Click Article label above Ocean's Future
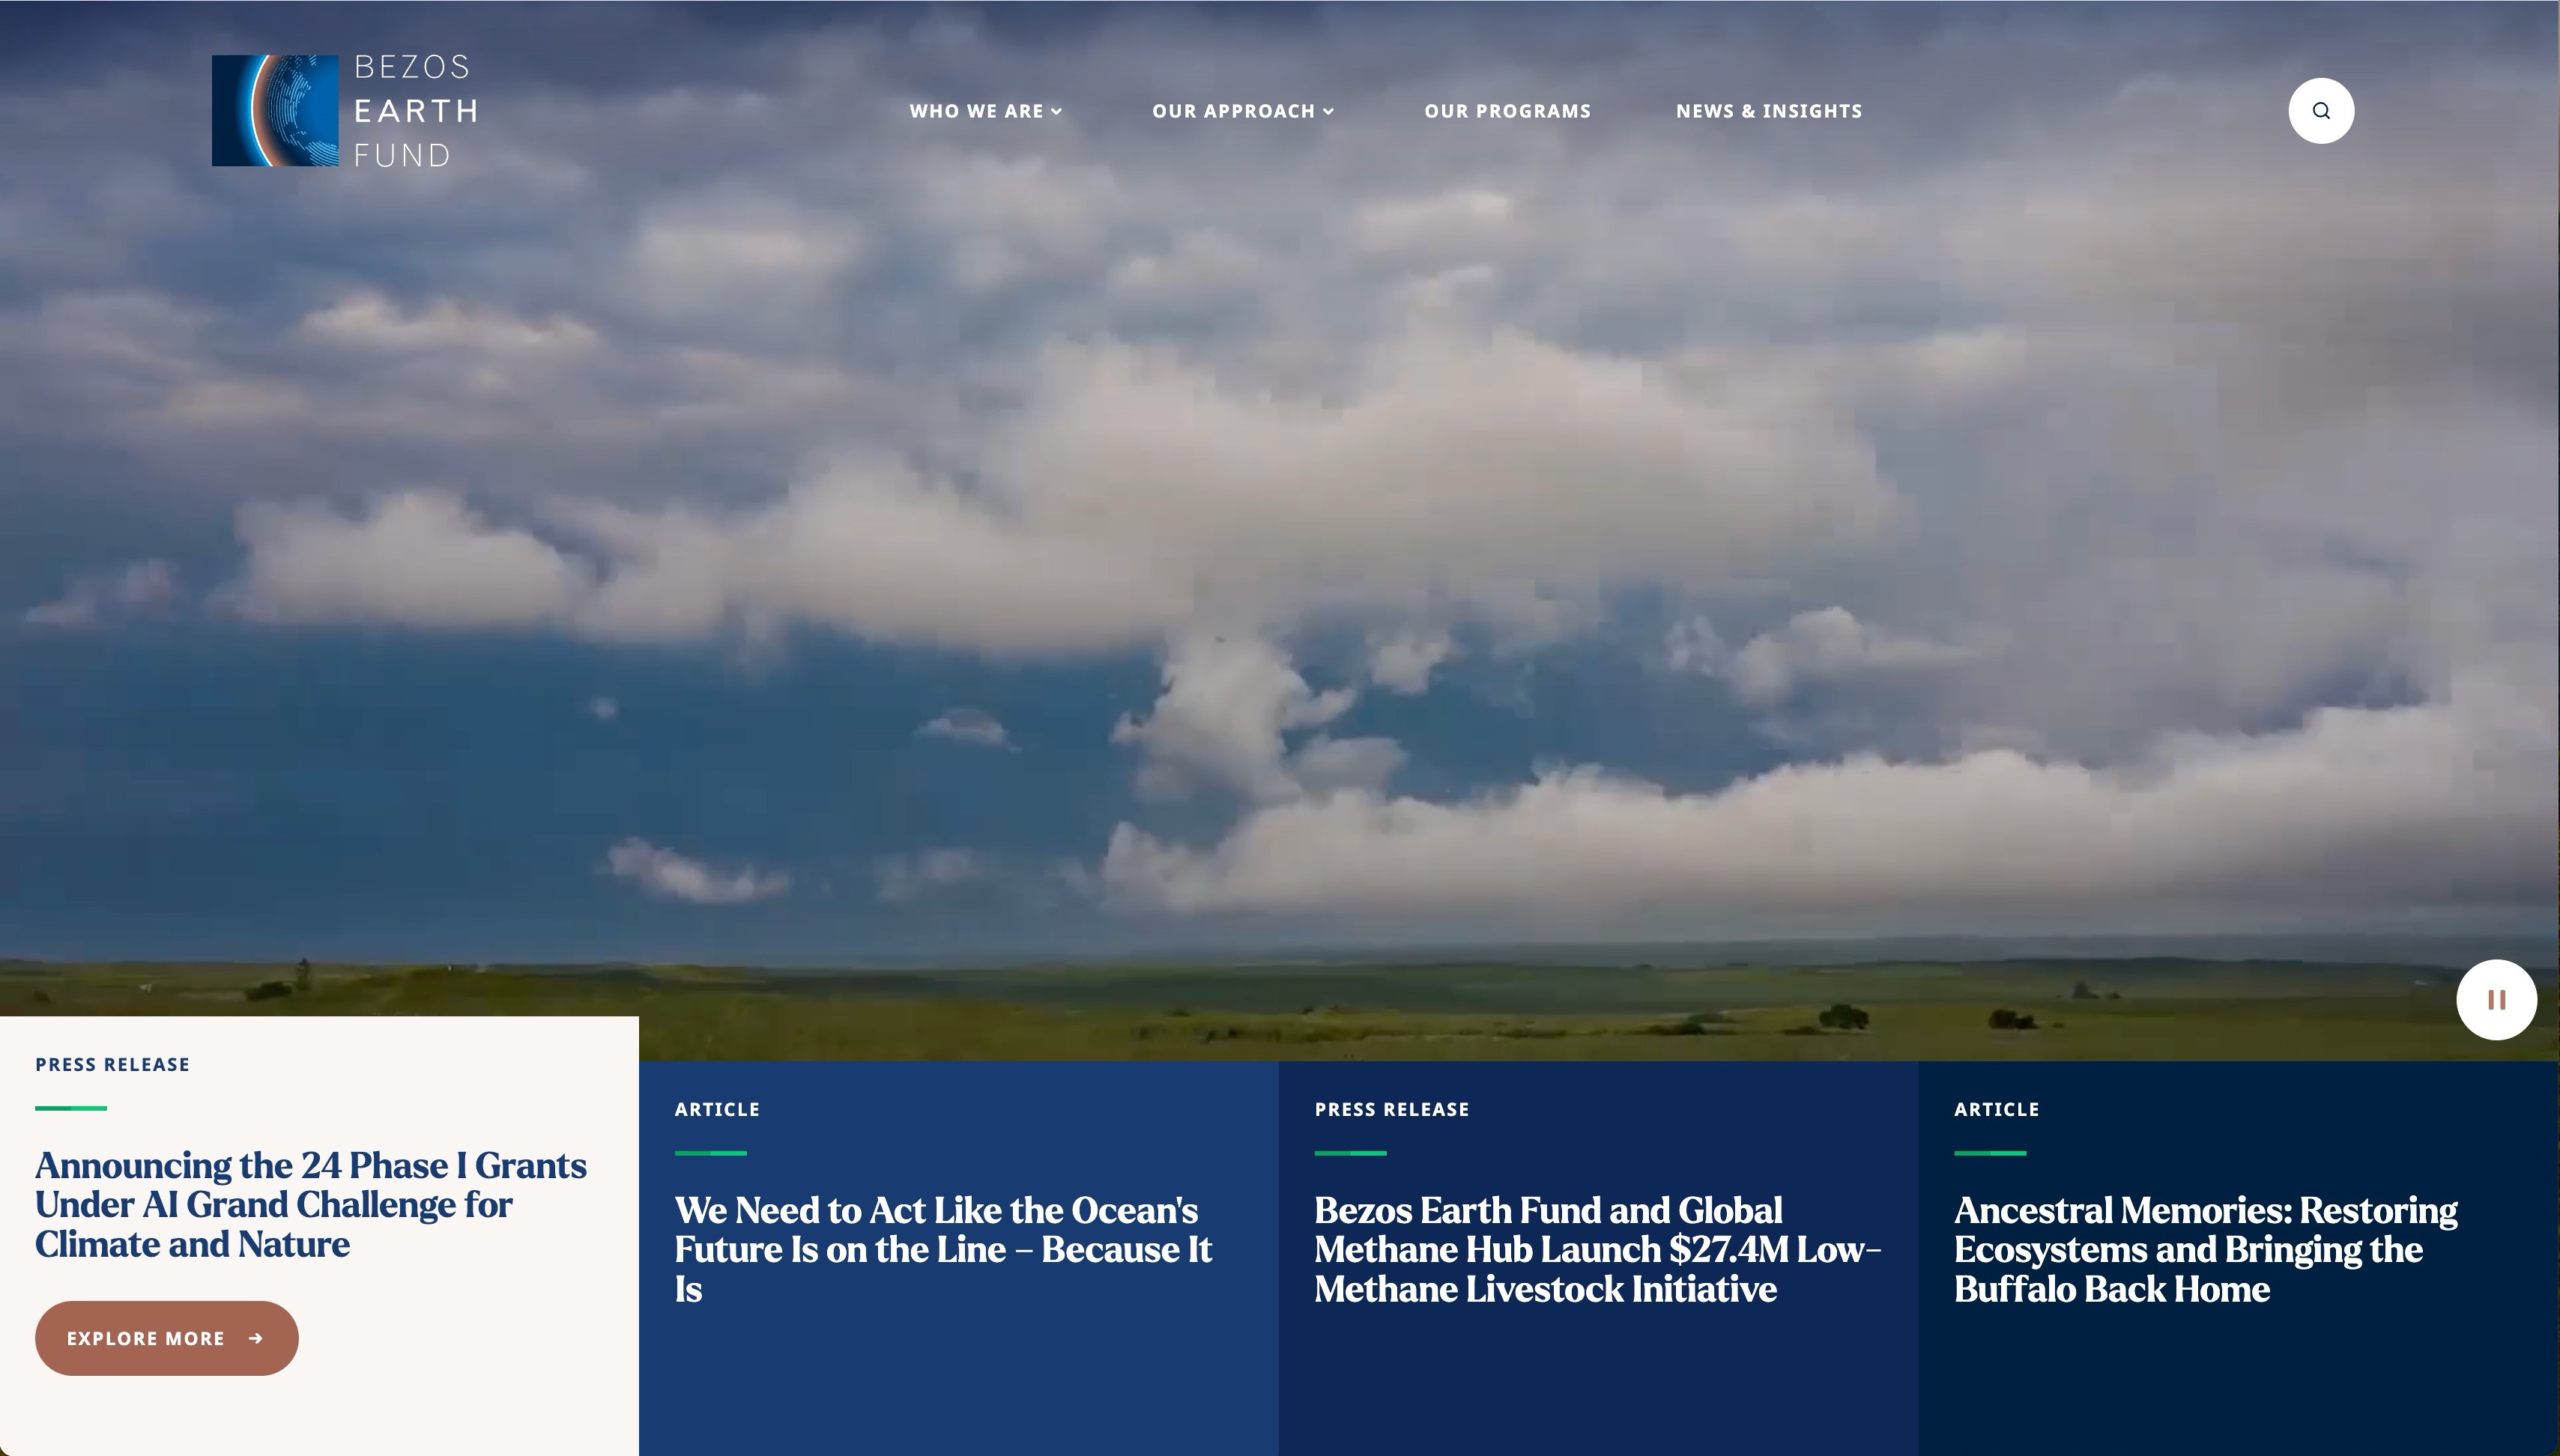Viewport: 2560px width, 1456px height. (717, 1110)
